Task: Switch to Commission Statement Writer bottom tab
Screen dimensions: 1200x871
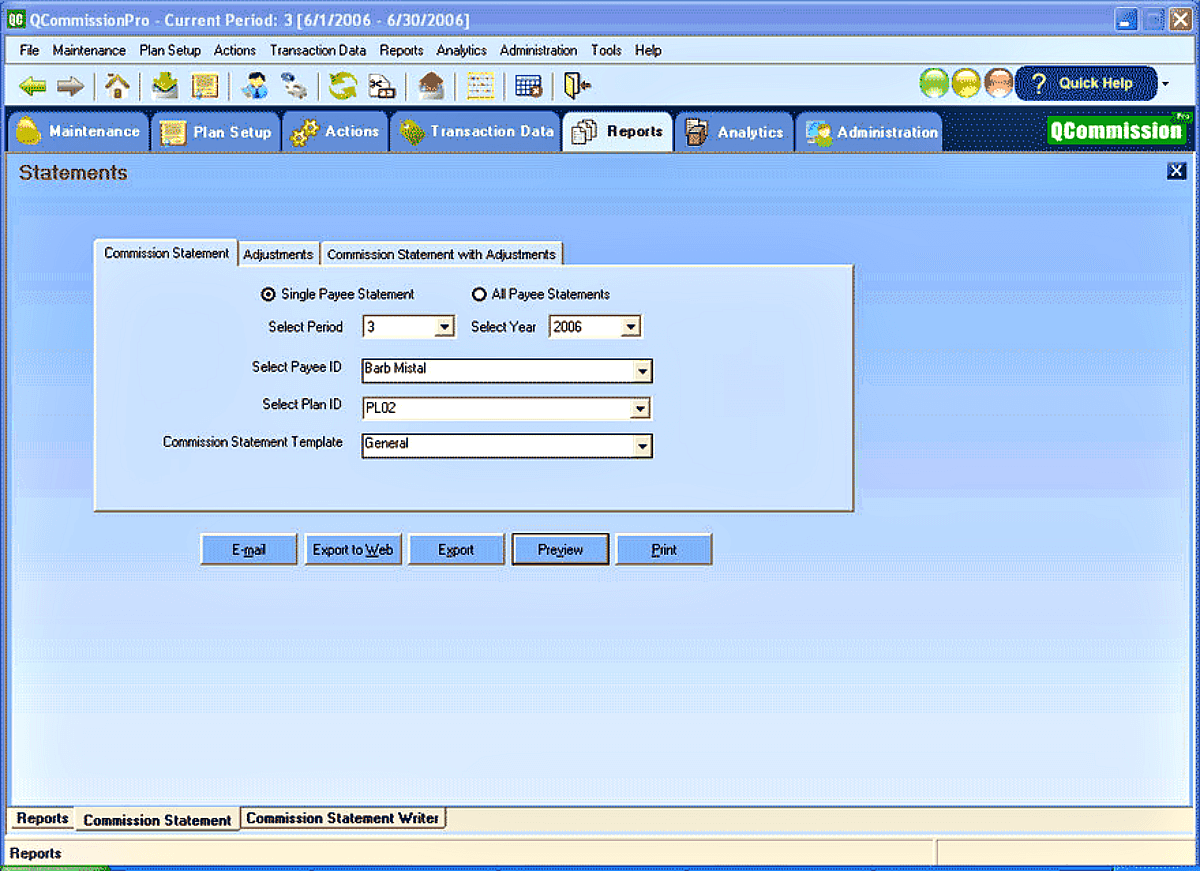Action: point(343,818)
